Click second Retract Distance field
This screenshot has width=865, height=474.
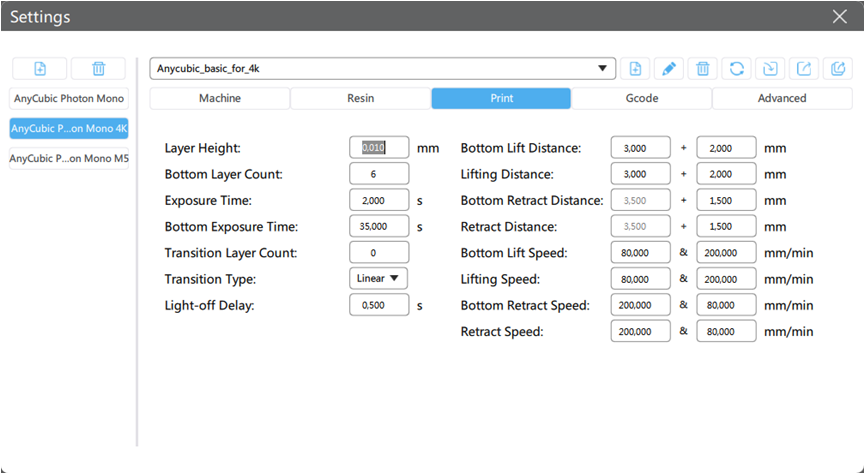726,226
